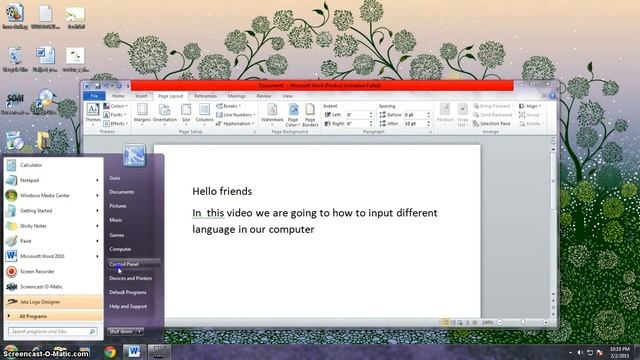
Task: Open the Shut down options arrow
Action: coord(140,331)
